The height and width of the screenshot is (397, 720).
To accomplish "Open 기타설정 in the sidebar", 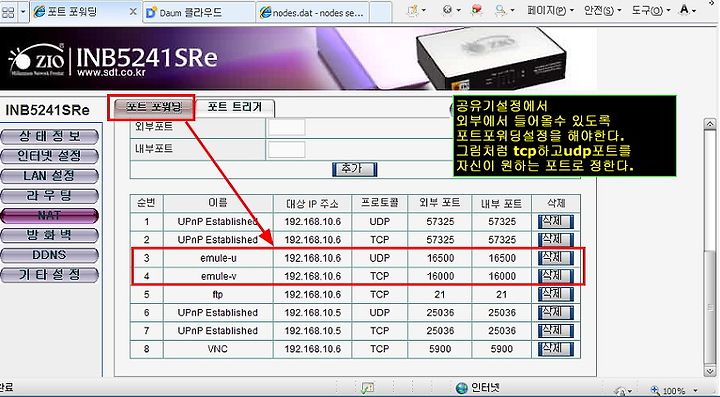I will pyautogui.click(x=50, y=275).
